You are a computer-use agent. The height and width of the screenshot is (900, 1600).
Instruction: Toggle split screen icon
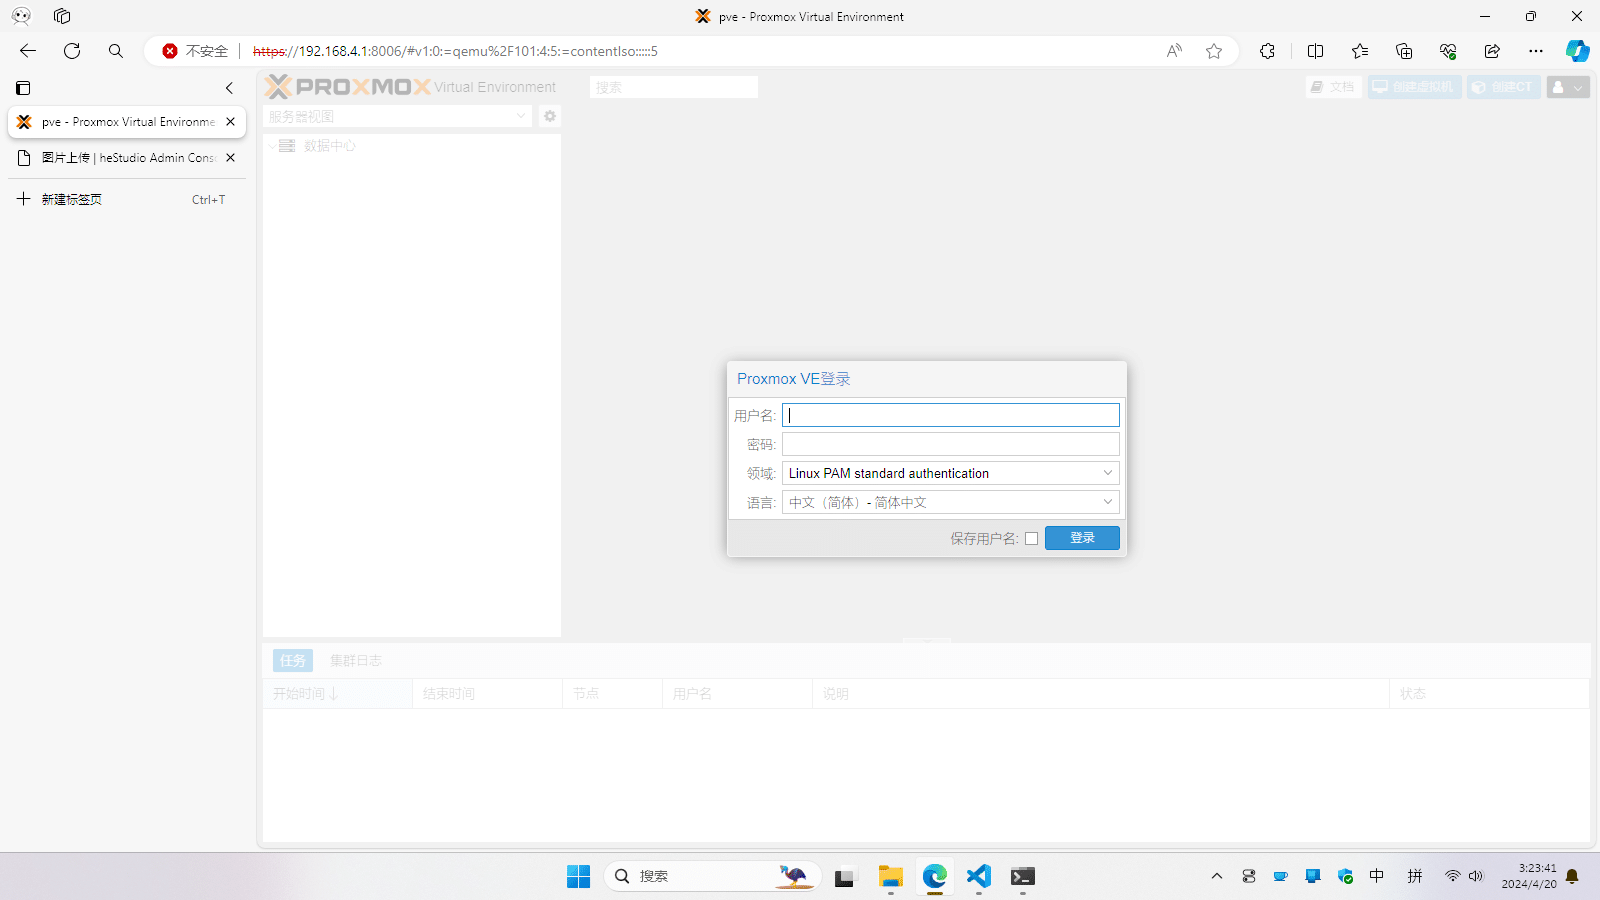point(1315,51)
